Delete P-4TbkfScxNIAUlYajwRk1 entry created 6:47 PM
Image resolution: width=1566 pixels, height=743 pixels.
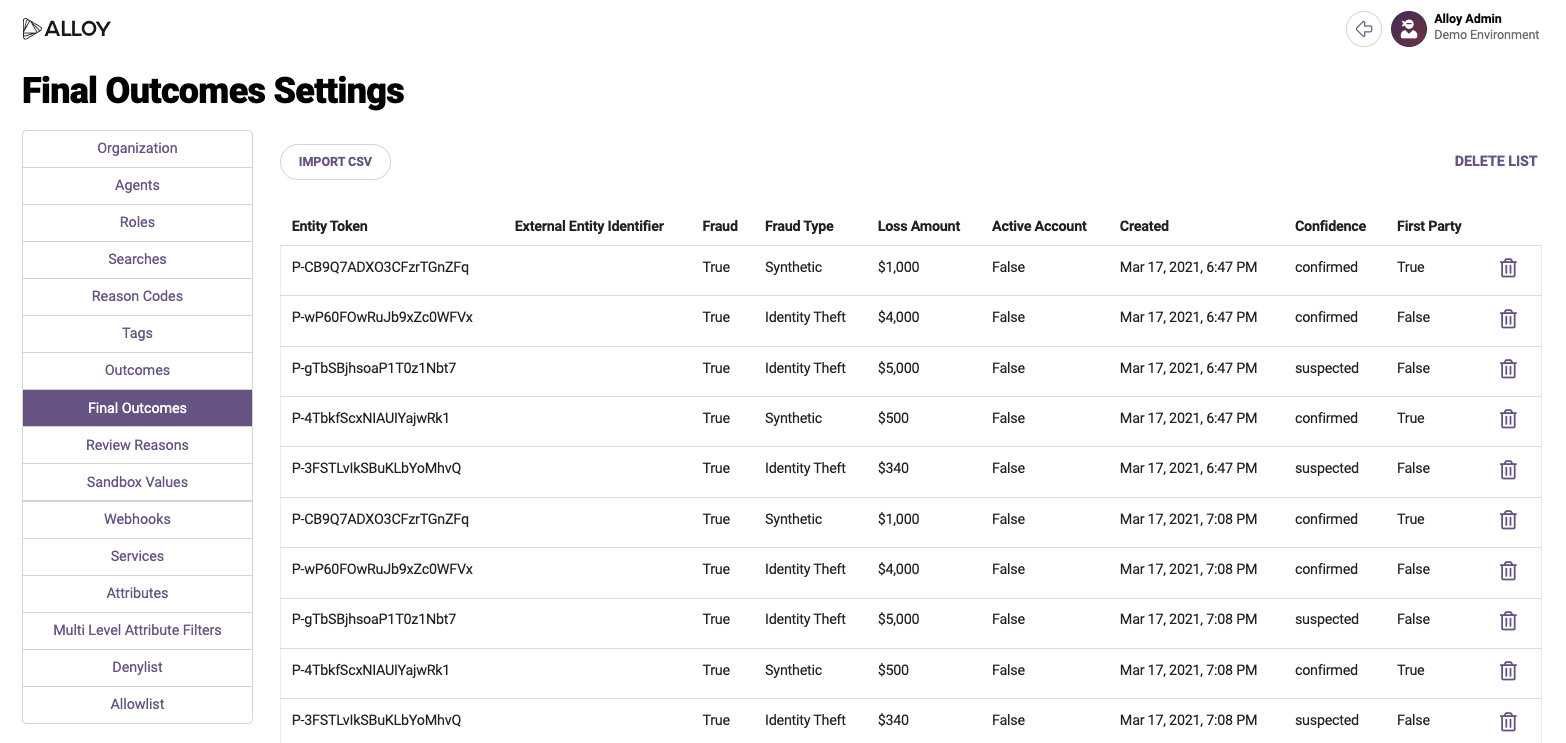(x=1508, y=419)
